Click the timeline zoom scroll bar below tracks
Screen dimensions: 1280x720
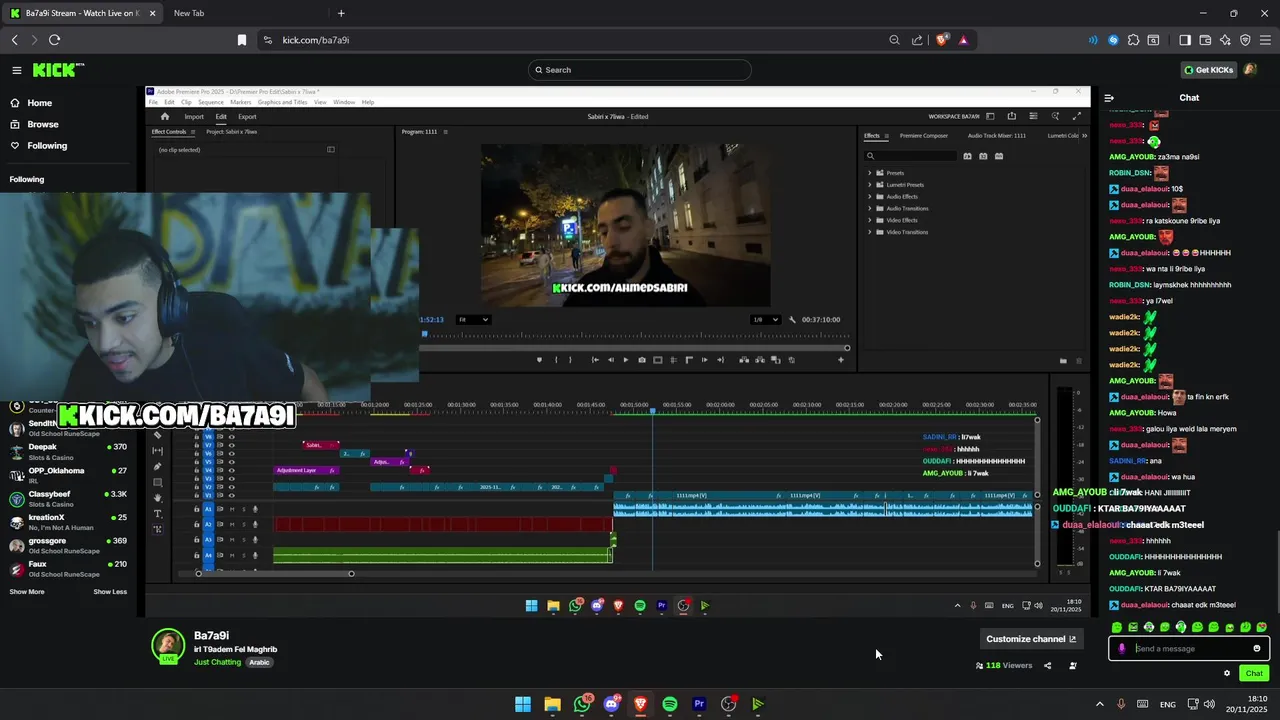point(275,574)
